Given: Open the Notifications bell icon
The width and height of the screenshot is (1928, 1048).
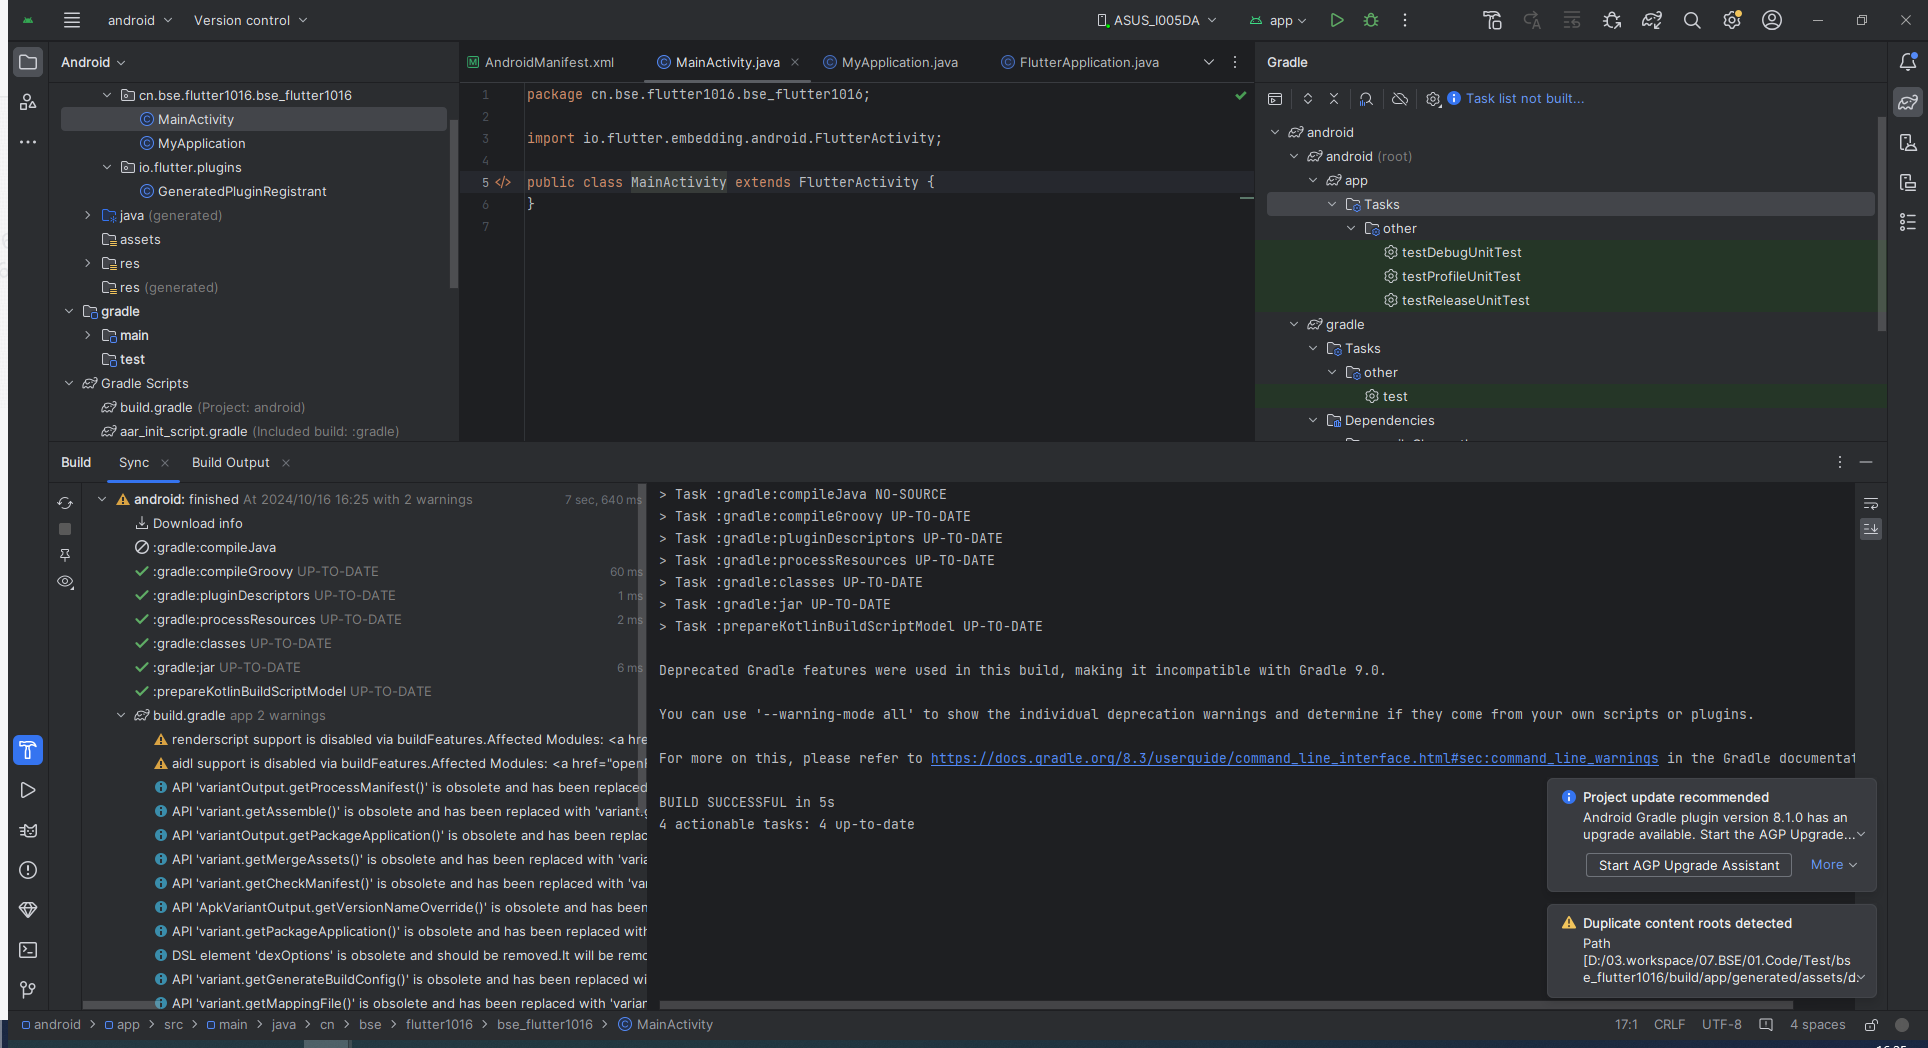Looking at the screenshot, I should pyautogui.click(x=1908, y=62).
